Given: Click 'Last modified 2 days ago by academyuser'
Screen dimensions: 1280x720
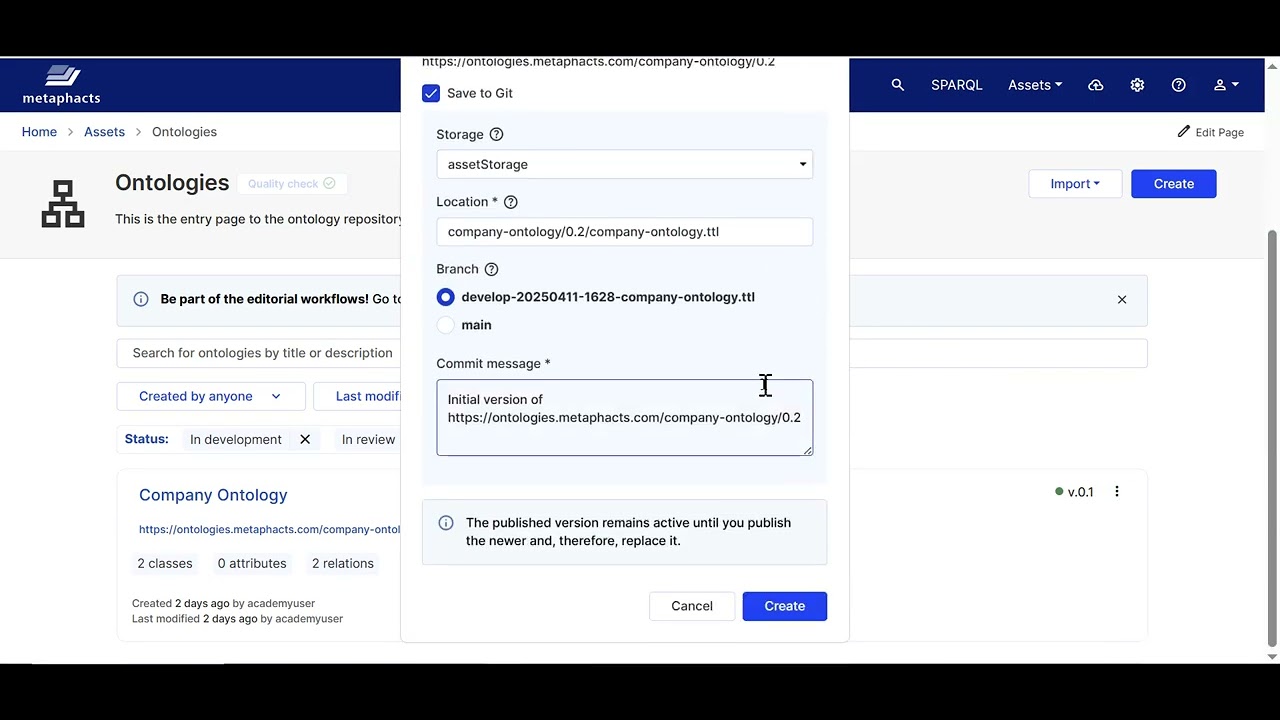Looking at the screenshot, I should pyautogui.click(x=237, y=619).
